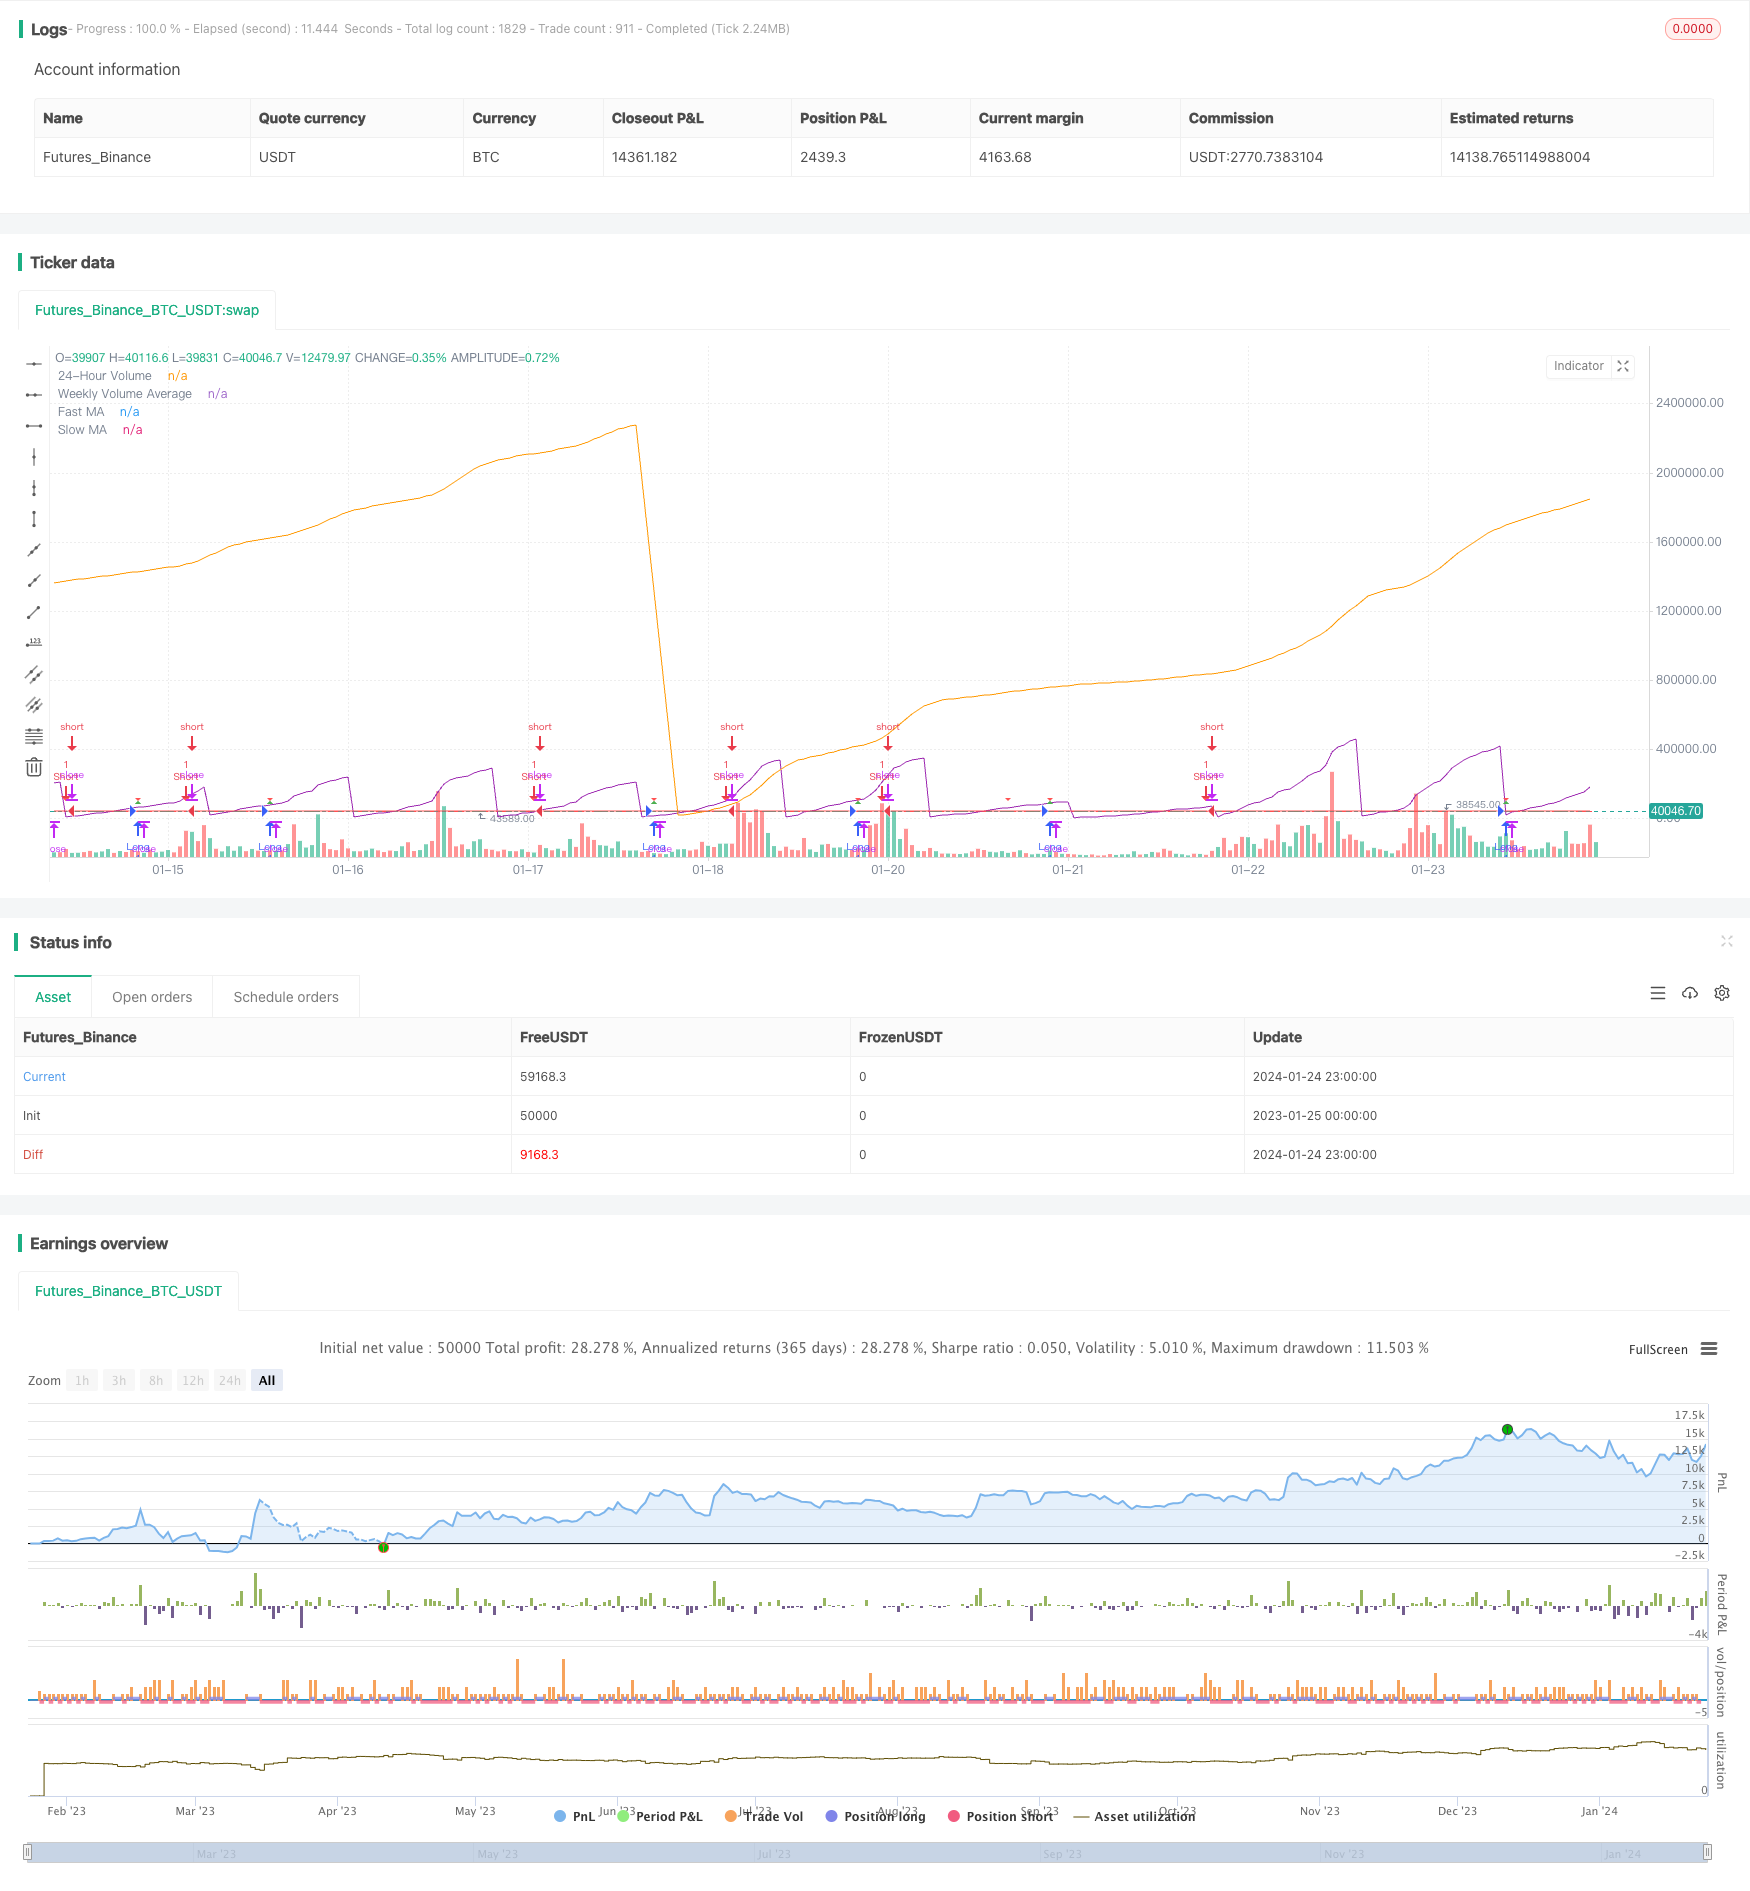Open the gear settings in Status info
The width and height of the screenshot is (1750, 1891).
[1722, 993]
